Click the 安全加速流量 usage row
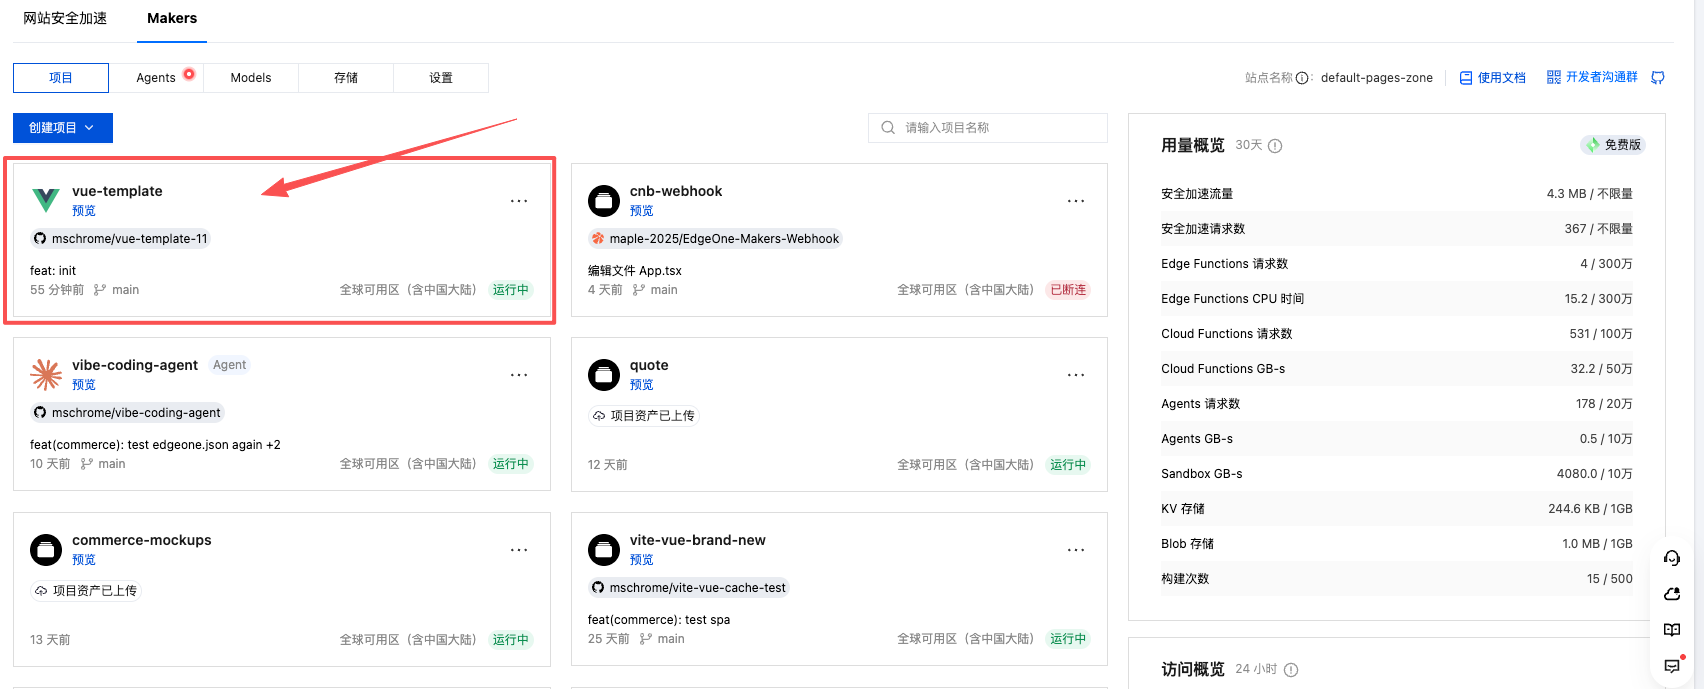 [x=1397, y=194]
